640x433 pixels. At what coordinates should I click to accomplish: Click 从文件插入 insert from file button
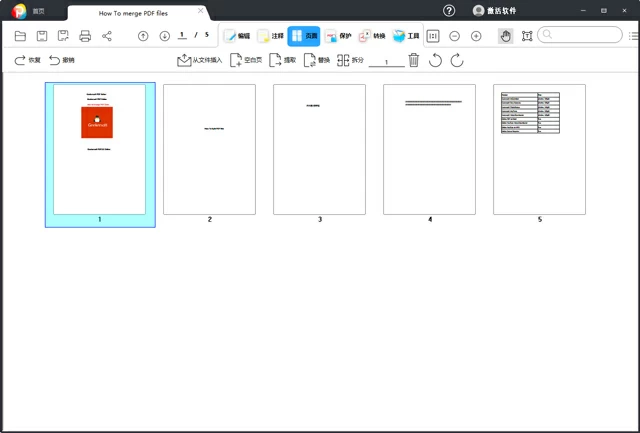(x=200, y=61)
